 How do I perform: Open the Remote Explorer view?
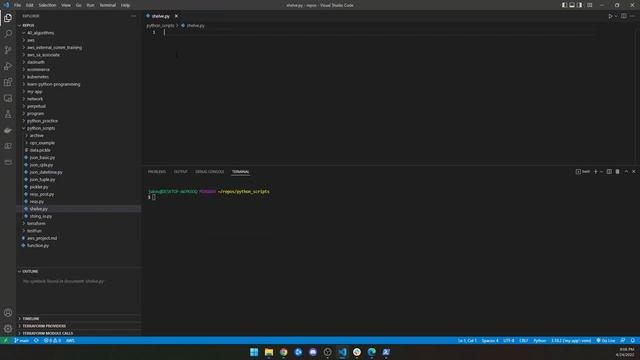point(8,98)
